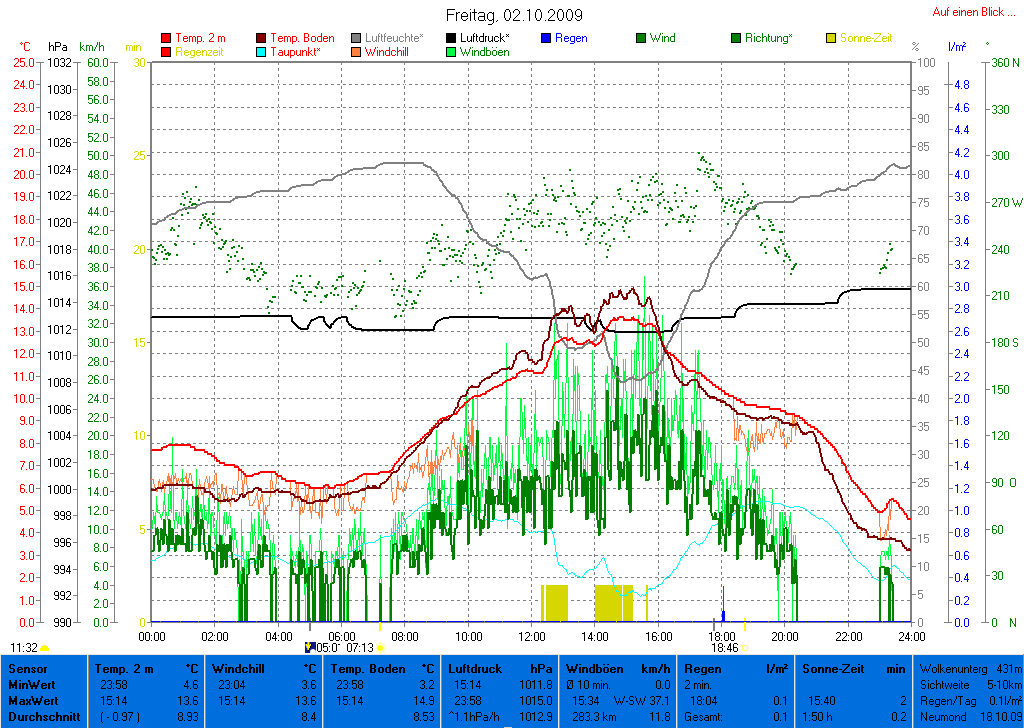Click the sunrise icon next to 07:13
The image size is (1024, 728).
click(x=380, y=648)
